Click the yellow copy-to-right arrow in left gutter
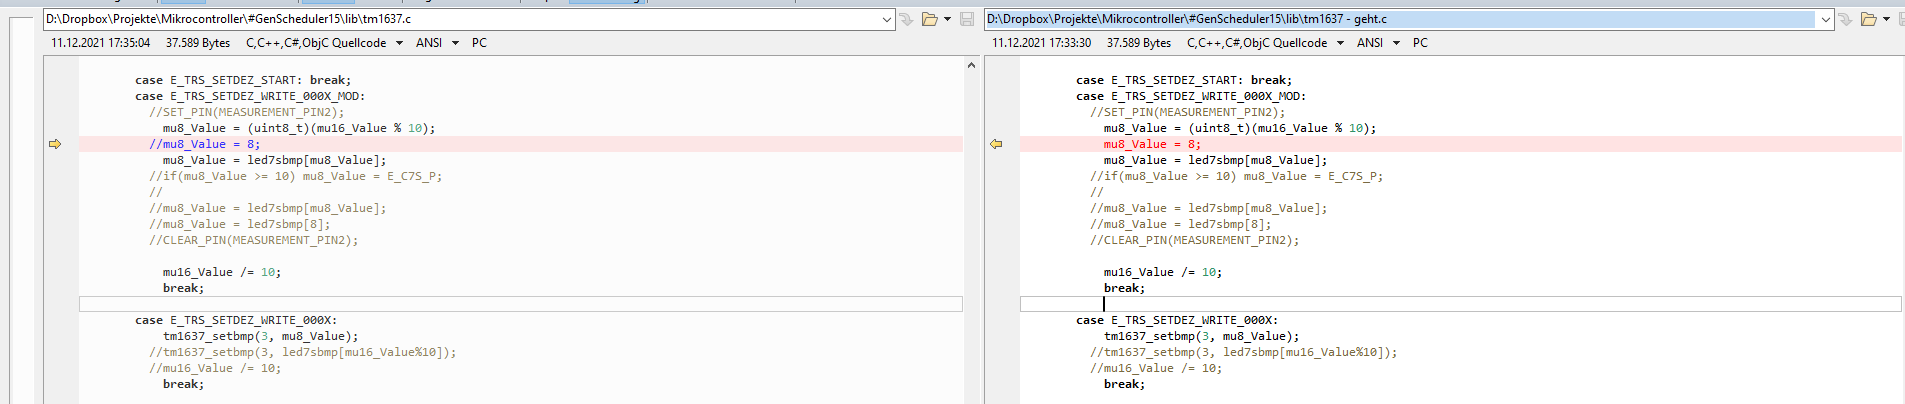Viewport: 1905px width, 404px height. [x=55, y=144]
